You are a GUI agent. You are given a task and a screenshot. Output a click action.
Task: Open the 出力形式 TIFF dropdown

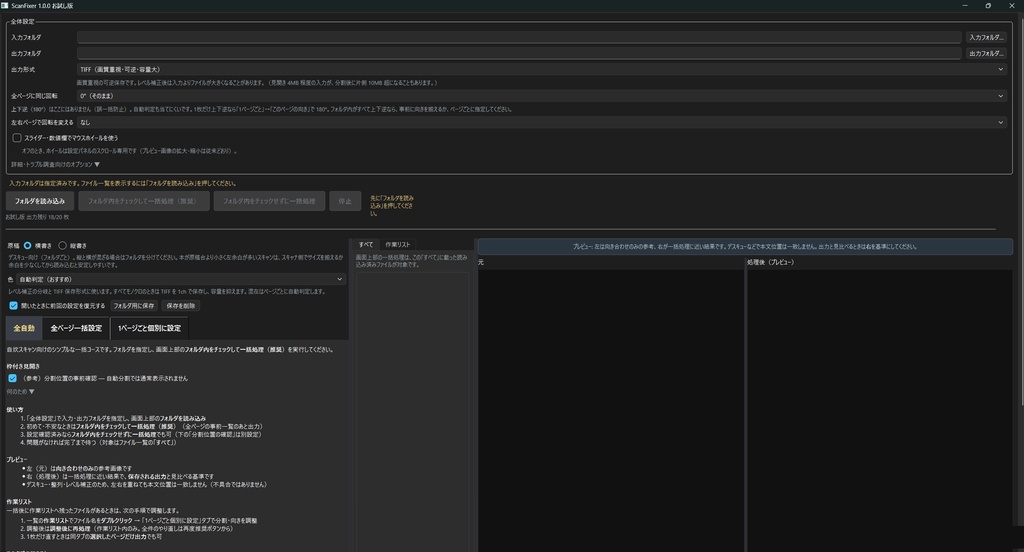tap(541, 69)
